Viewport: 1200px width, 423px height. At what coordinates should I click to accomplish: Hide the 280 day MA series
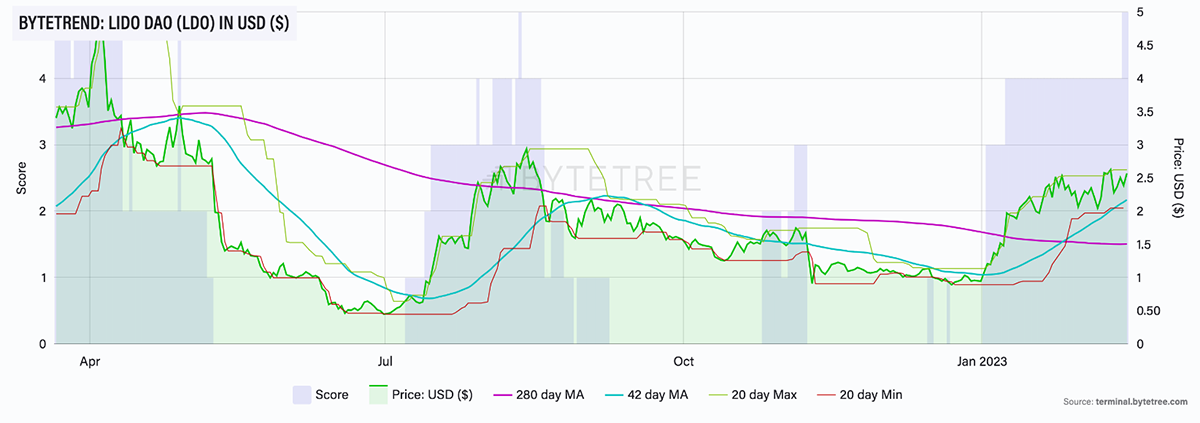540,394
